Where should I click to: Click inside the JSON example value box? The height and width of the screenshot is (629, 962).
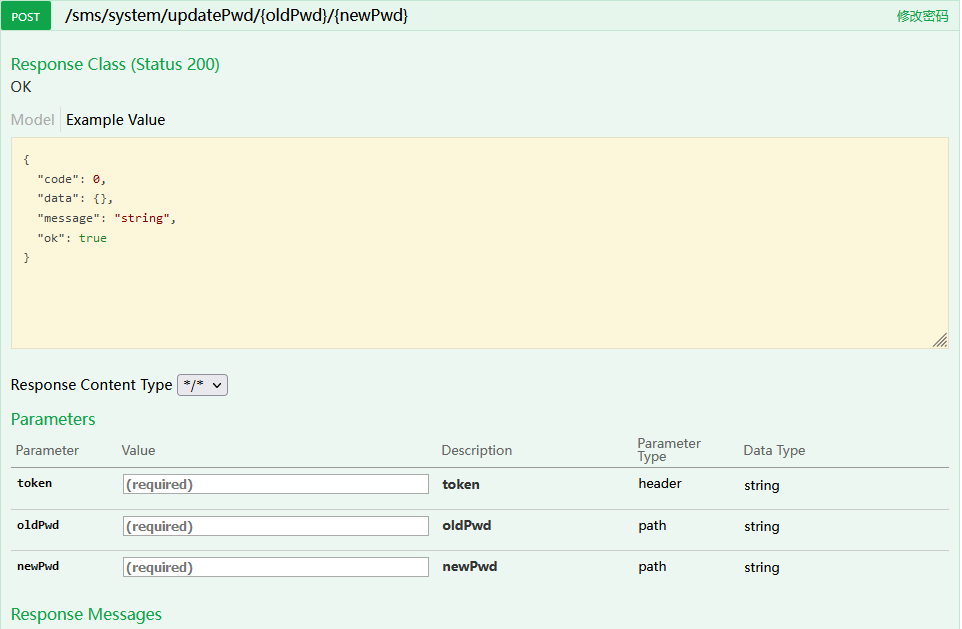pos(480,243)
